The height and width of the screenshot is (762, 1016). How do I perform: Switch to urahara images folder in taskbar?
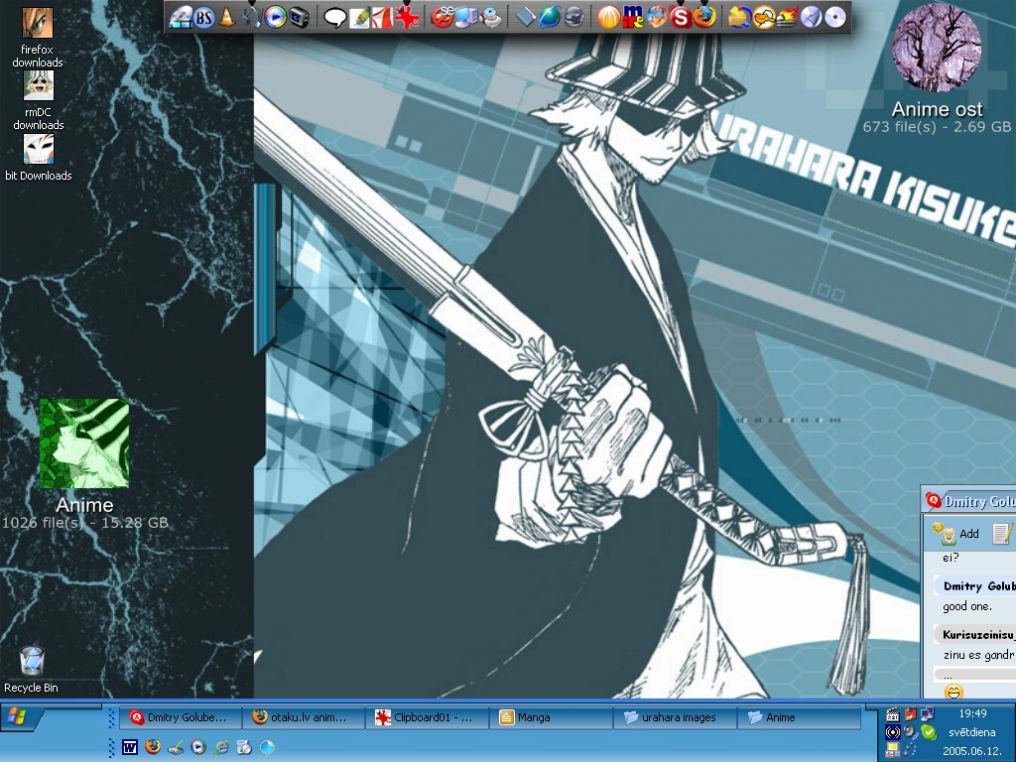[x=675, y=717]
